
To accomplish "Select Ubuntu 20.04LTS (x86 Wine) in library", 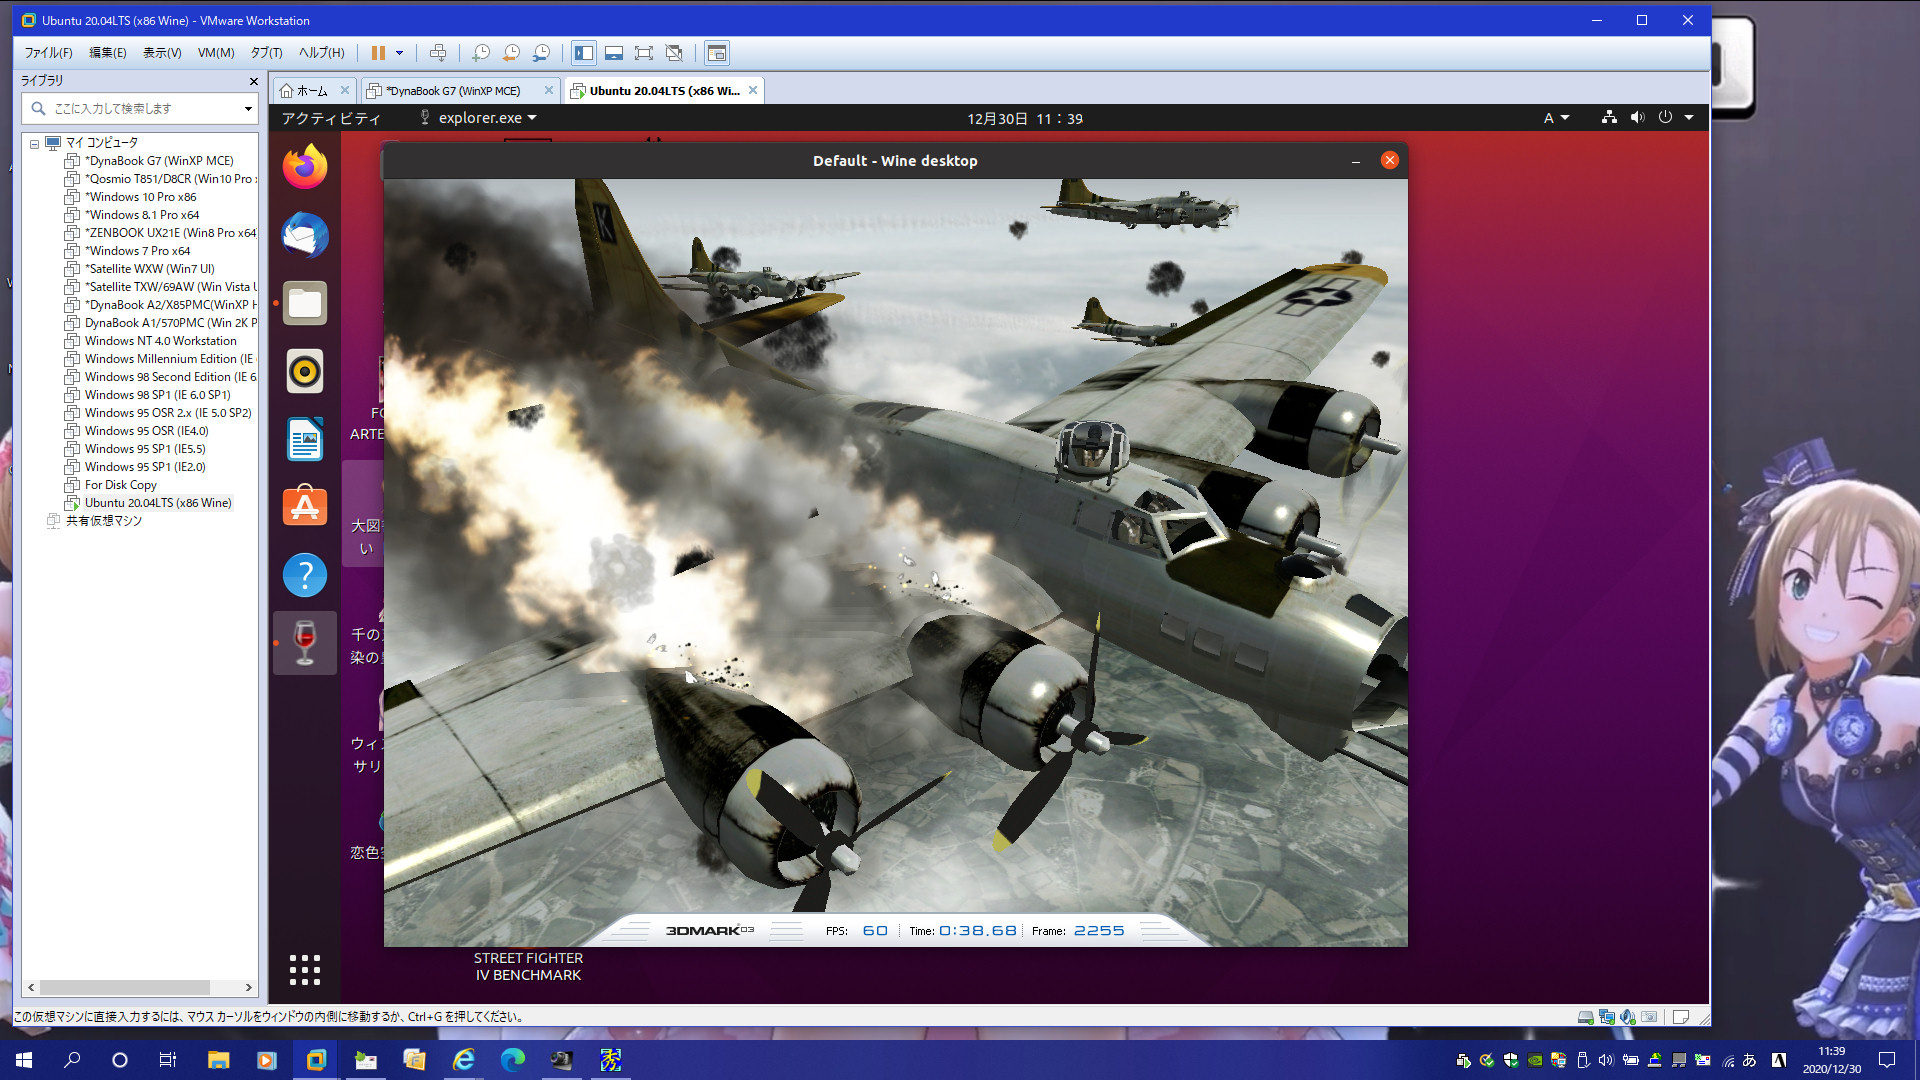I will (x=148, y=503).
